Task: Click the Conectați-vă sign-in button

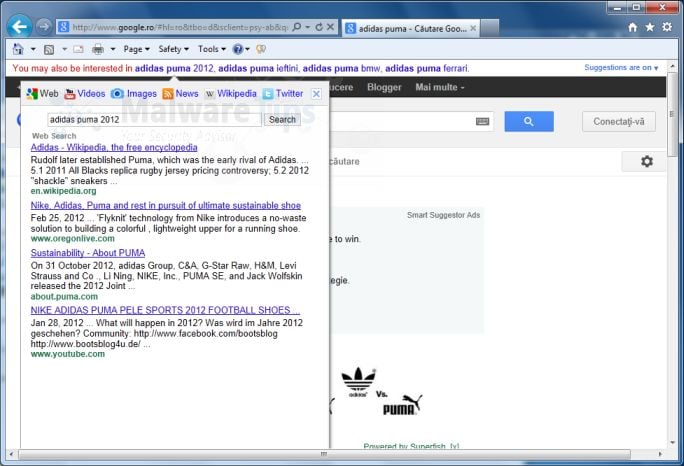Action: 619,121
